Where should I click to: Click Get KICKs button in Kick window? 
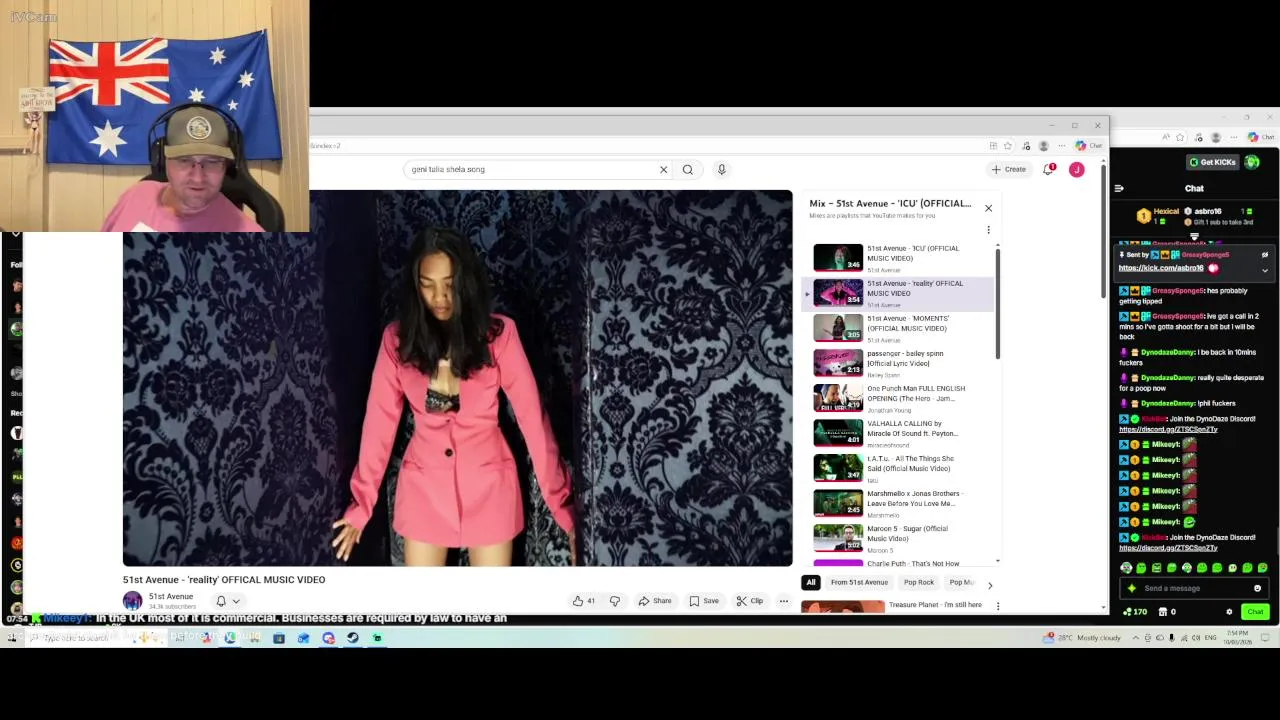1211,162
